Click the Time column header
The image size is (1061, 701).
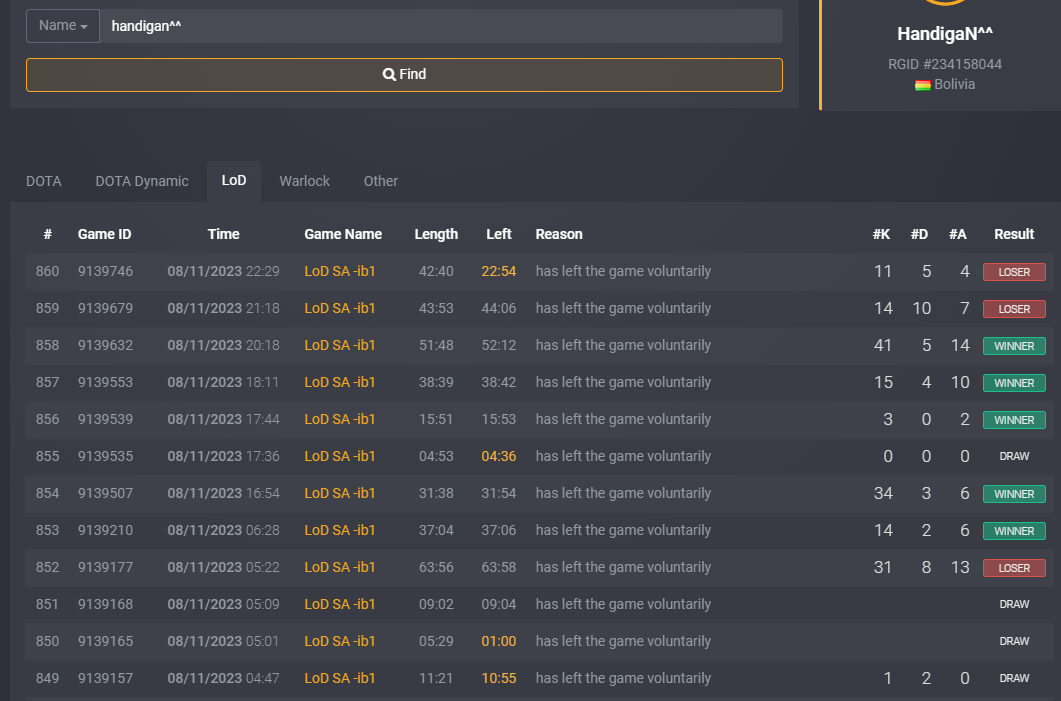click(x=223, y=234)
